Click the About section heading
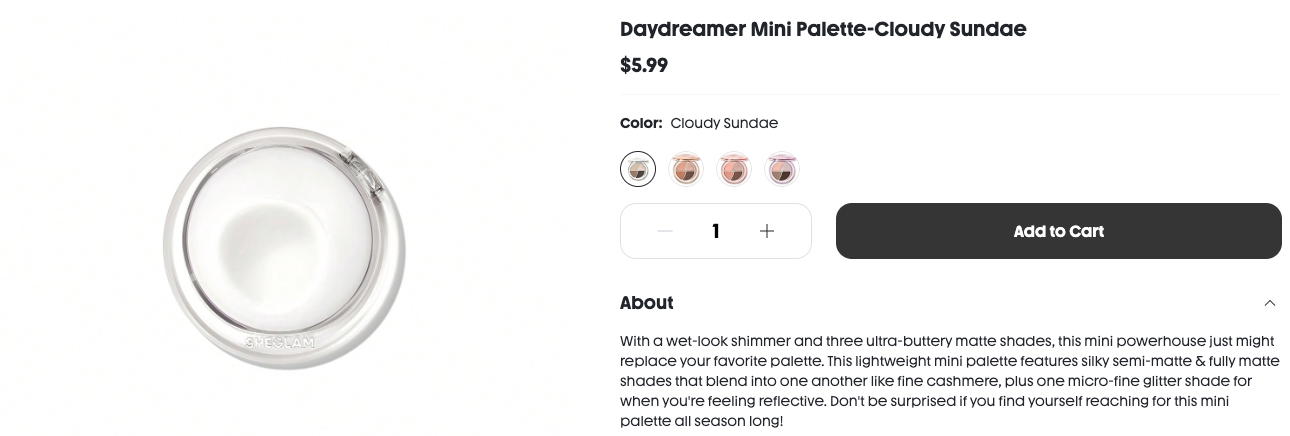 pos(647,303)
